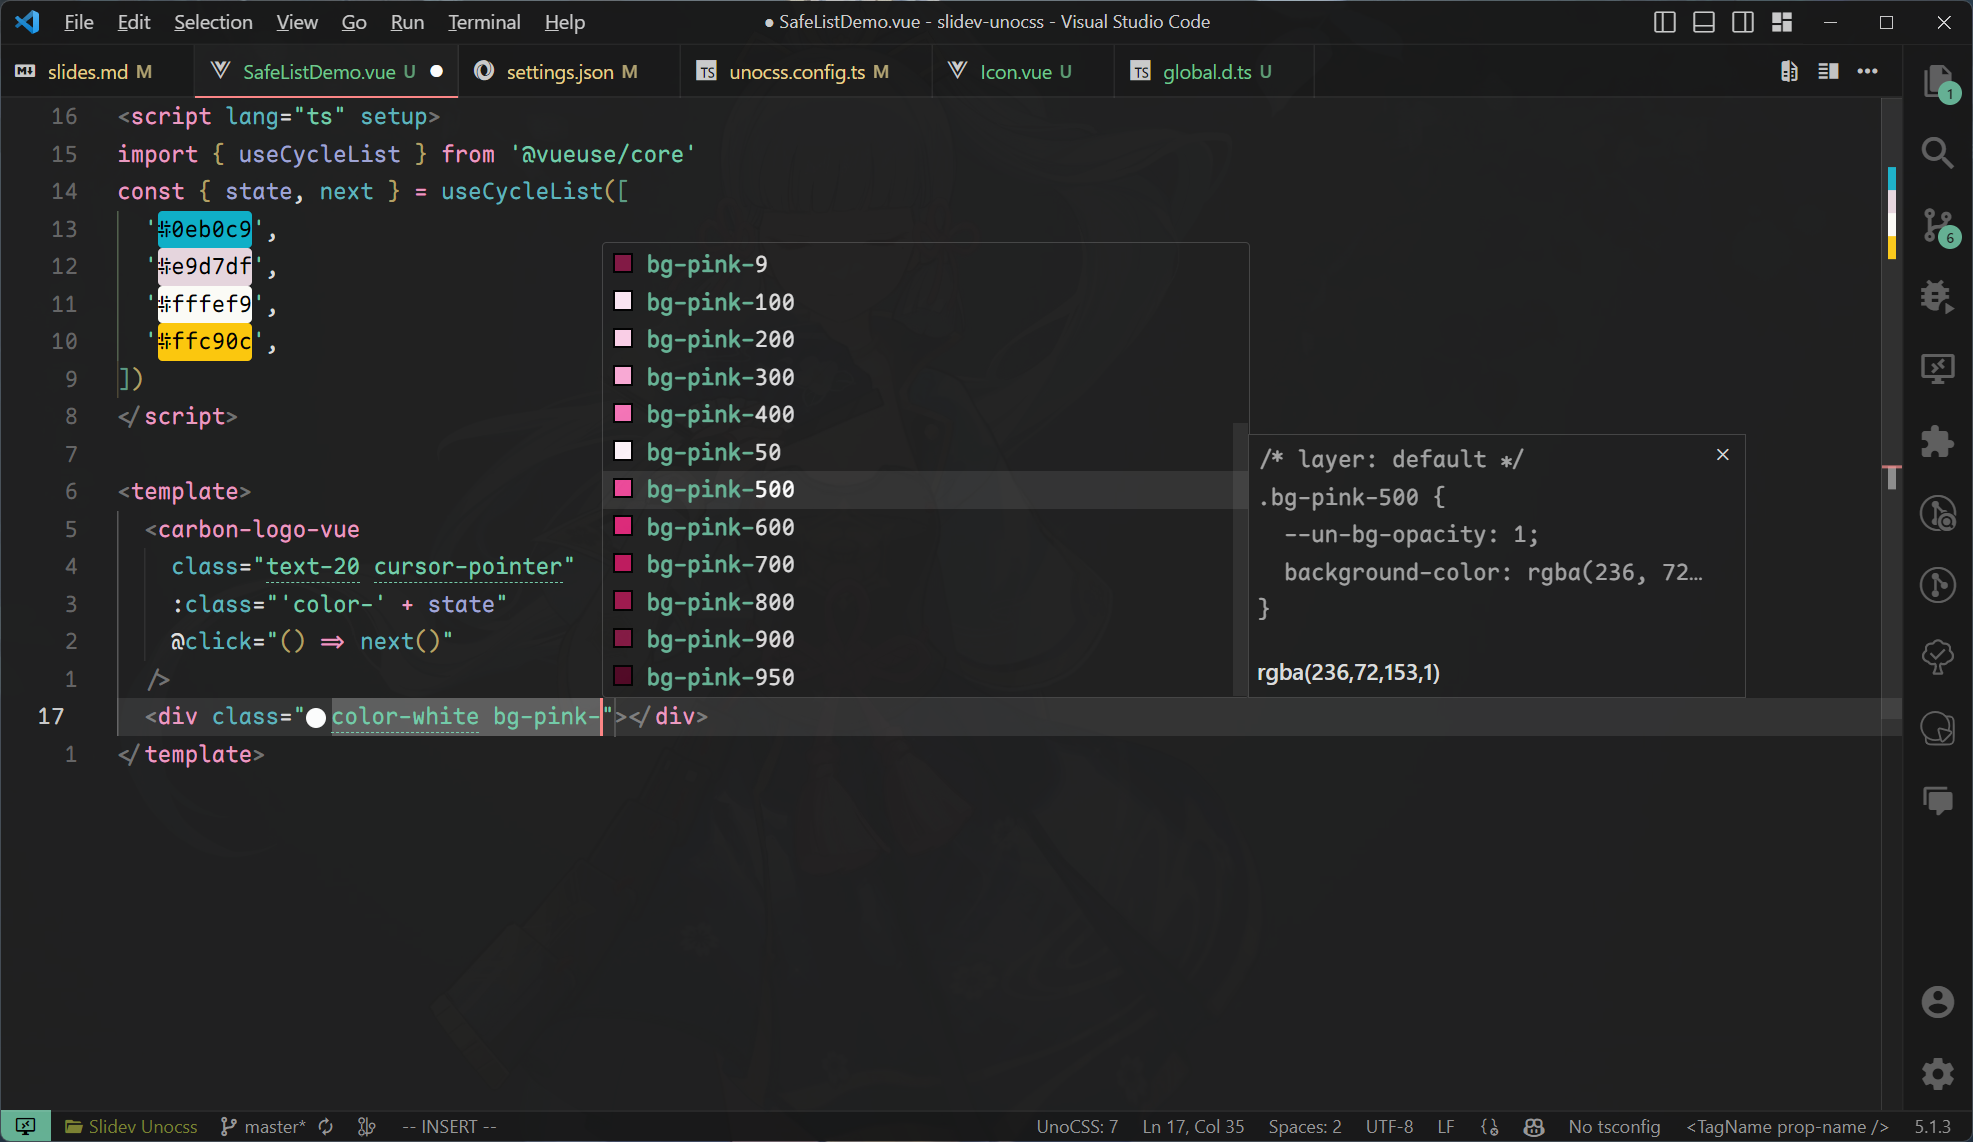Open the editor More Actions menu
Viewport: 1973px width, 1142px height.
[1867, 71]
